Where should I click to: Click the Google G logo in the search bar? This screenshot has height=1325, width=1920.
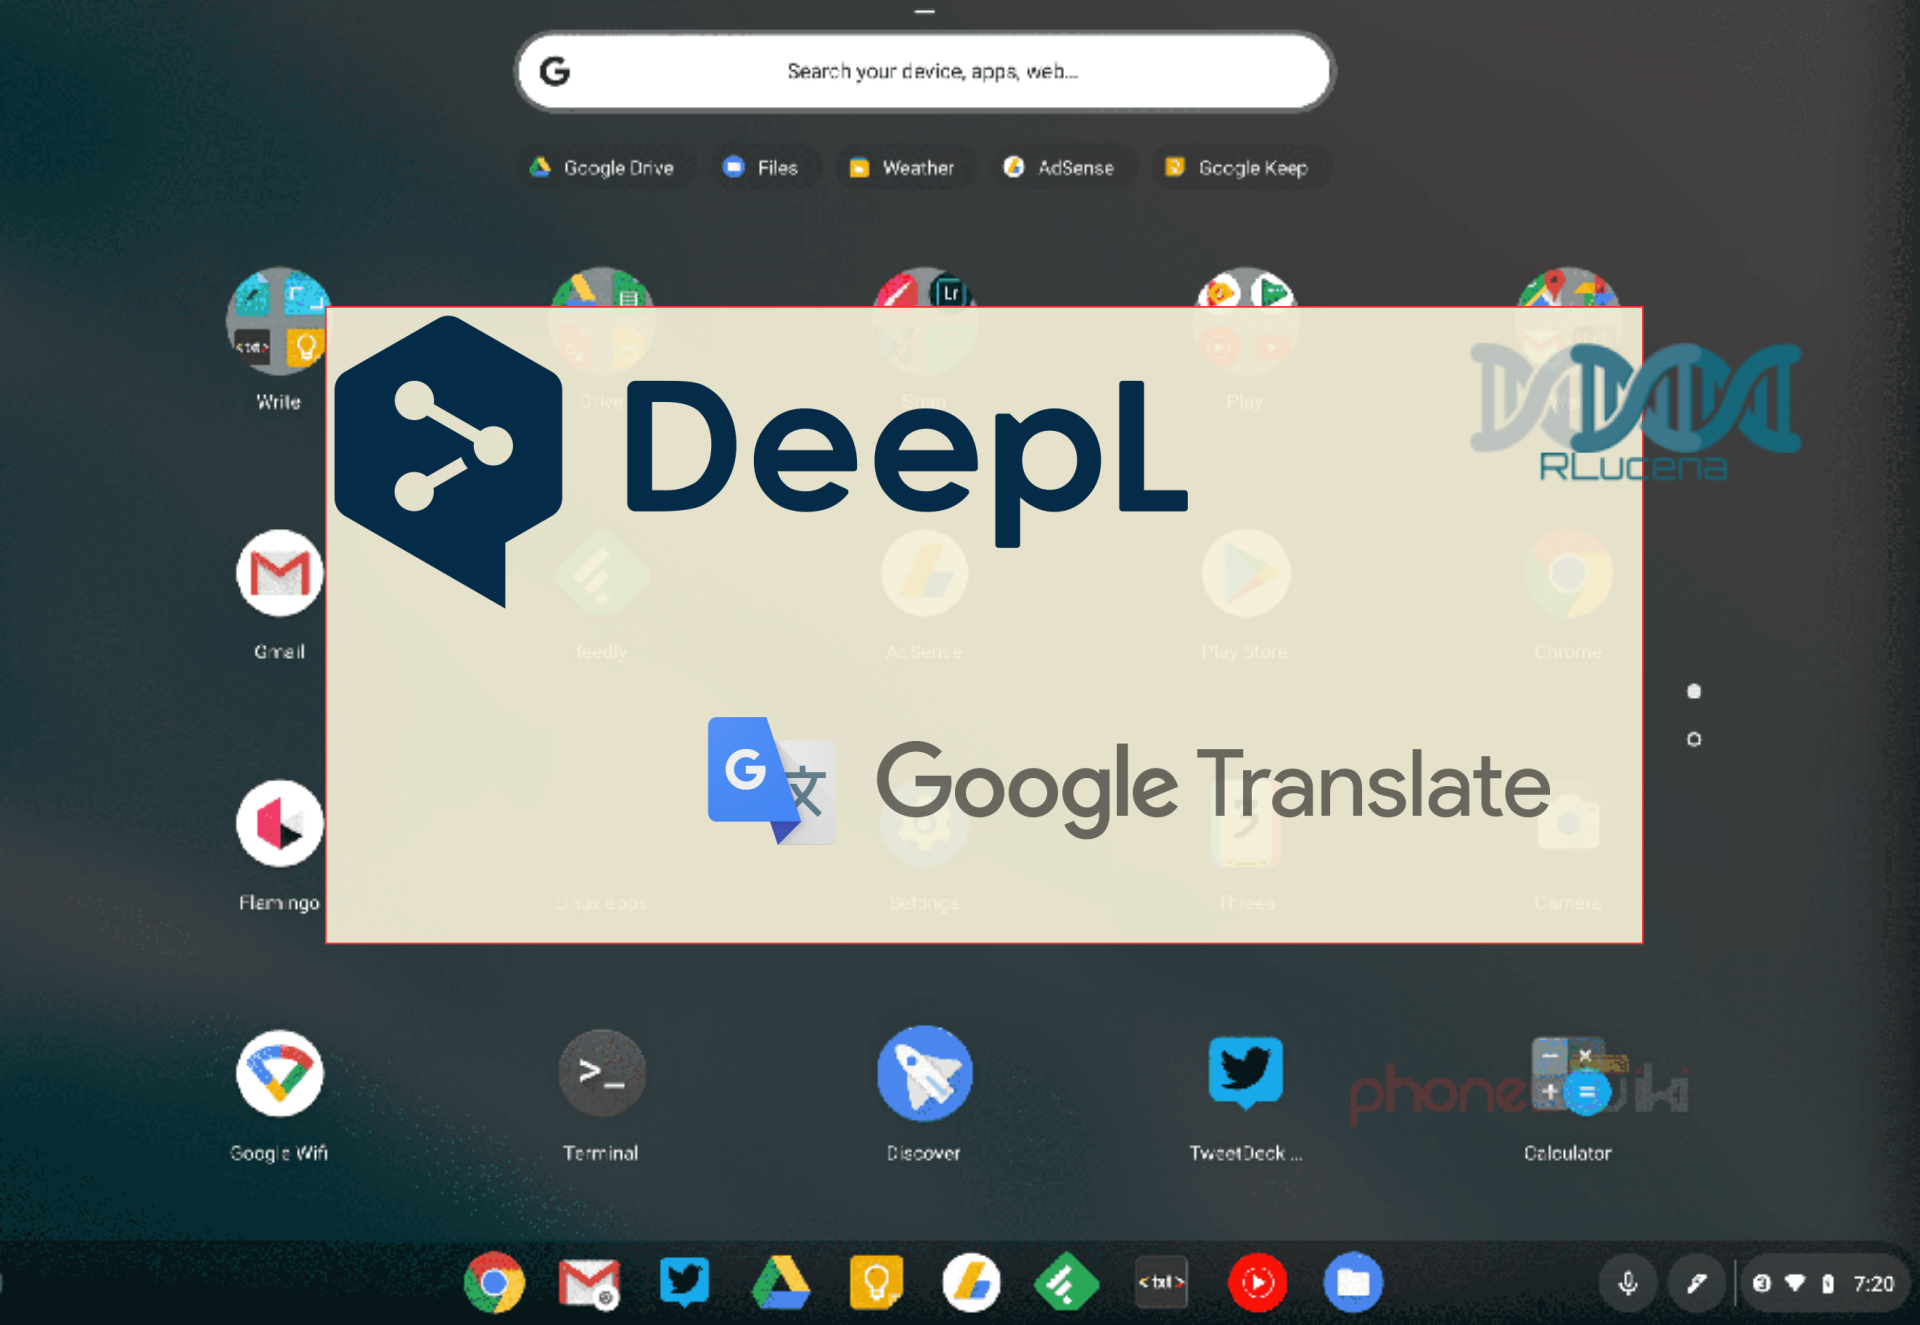[555, 71]
